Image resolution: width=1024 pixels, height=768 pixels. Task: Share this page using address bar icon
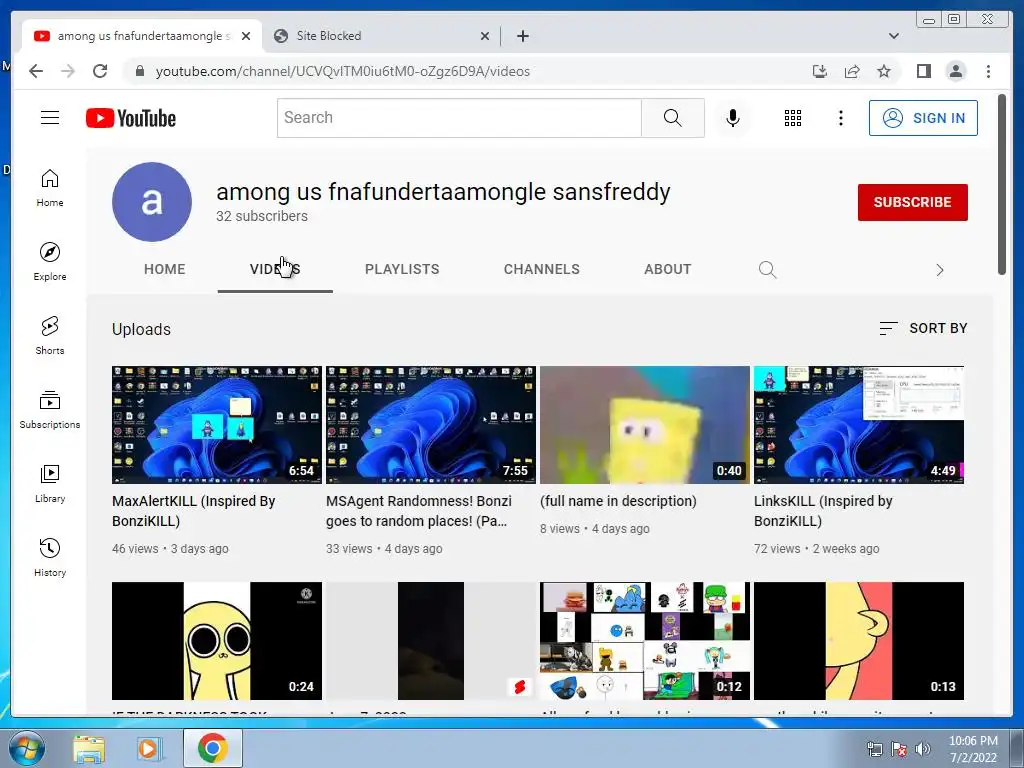(x=852, y=71)
